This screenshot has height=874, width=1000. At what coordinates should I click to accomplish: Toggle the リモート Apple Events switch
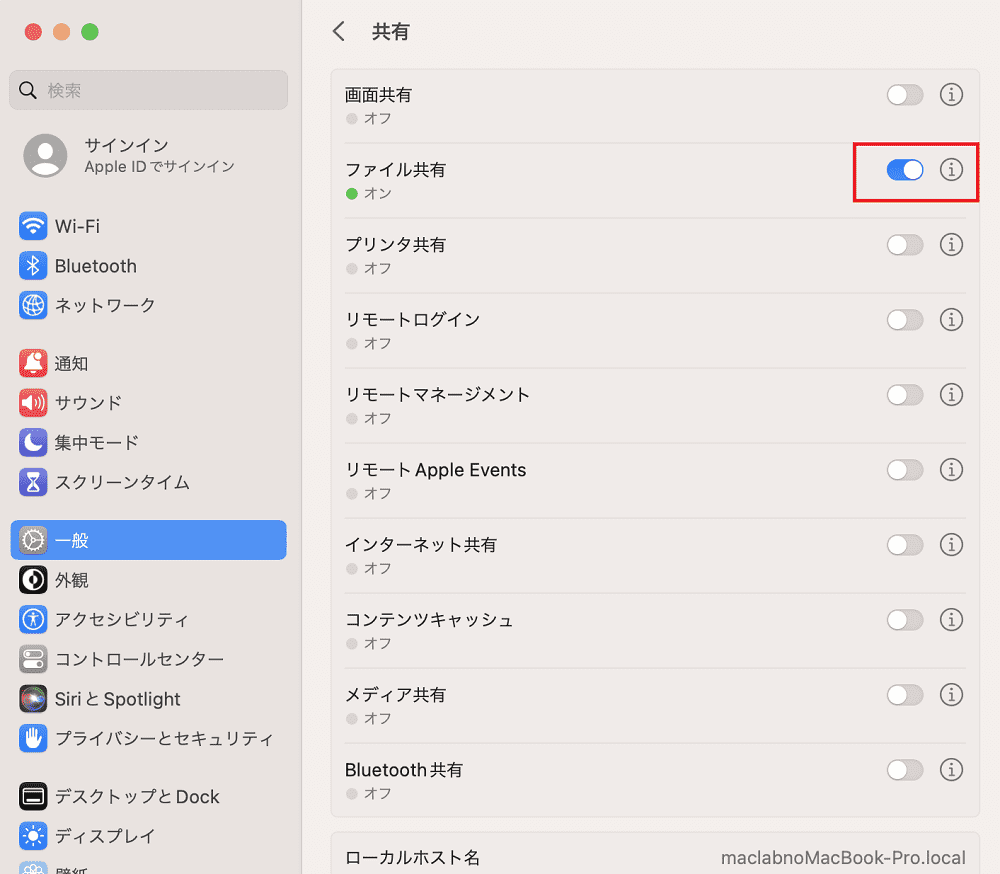[905, 470]
